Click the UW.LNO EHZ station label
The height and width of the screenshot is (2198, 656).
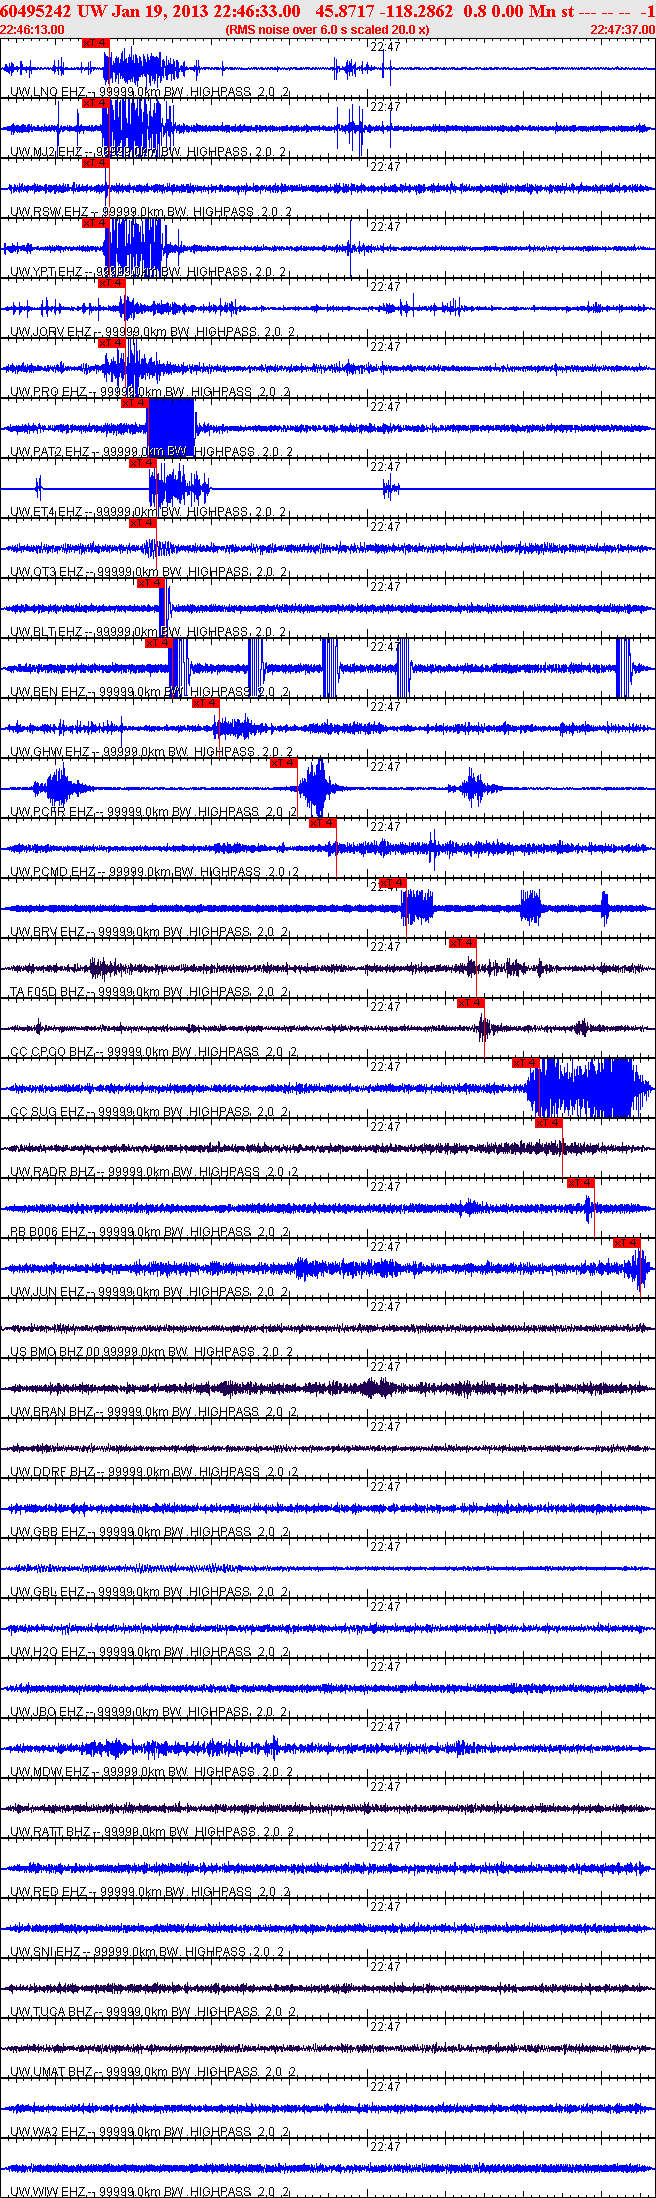click(48, 92)
